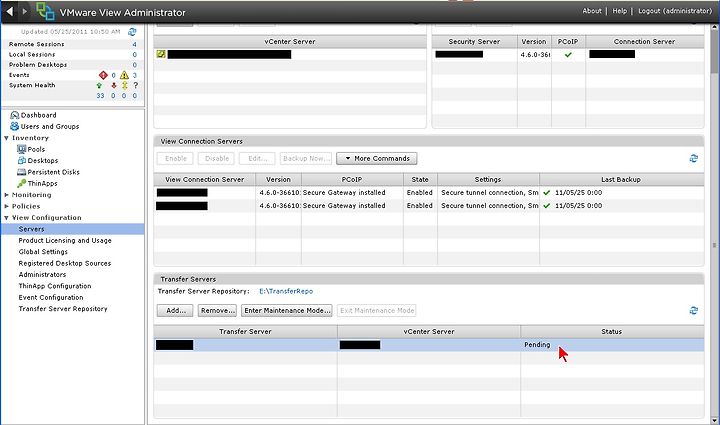The height and width of the screenshot is (425, 720).
Task: Click the Disable connection server button
Action: 216,158
